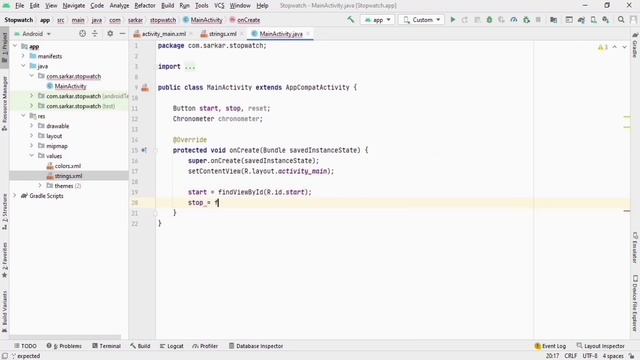
Task: Open the Logcat tool window
Action: (x=171, y=346)
